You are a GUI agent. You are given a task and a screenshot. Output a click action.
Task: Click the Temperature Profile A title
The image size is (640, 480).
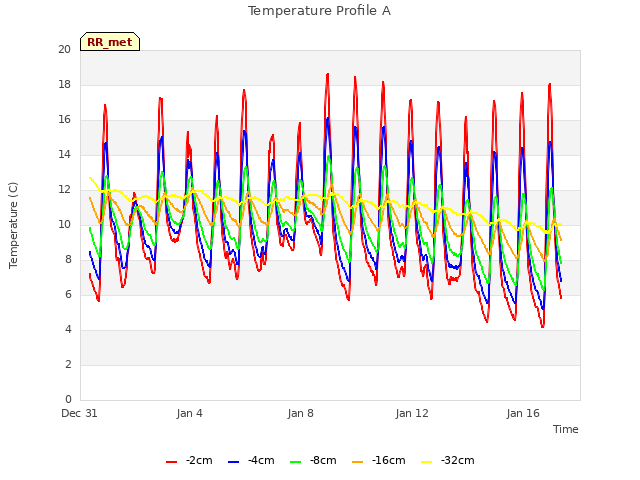click(x=320, y=11)
